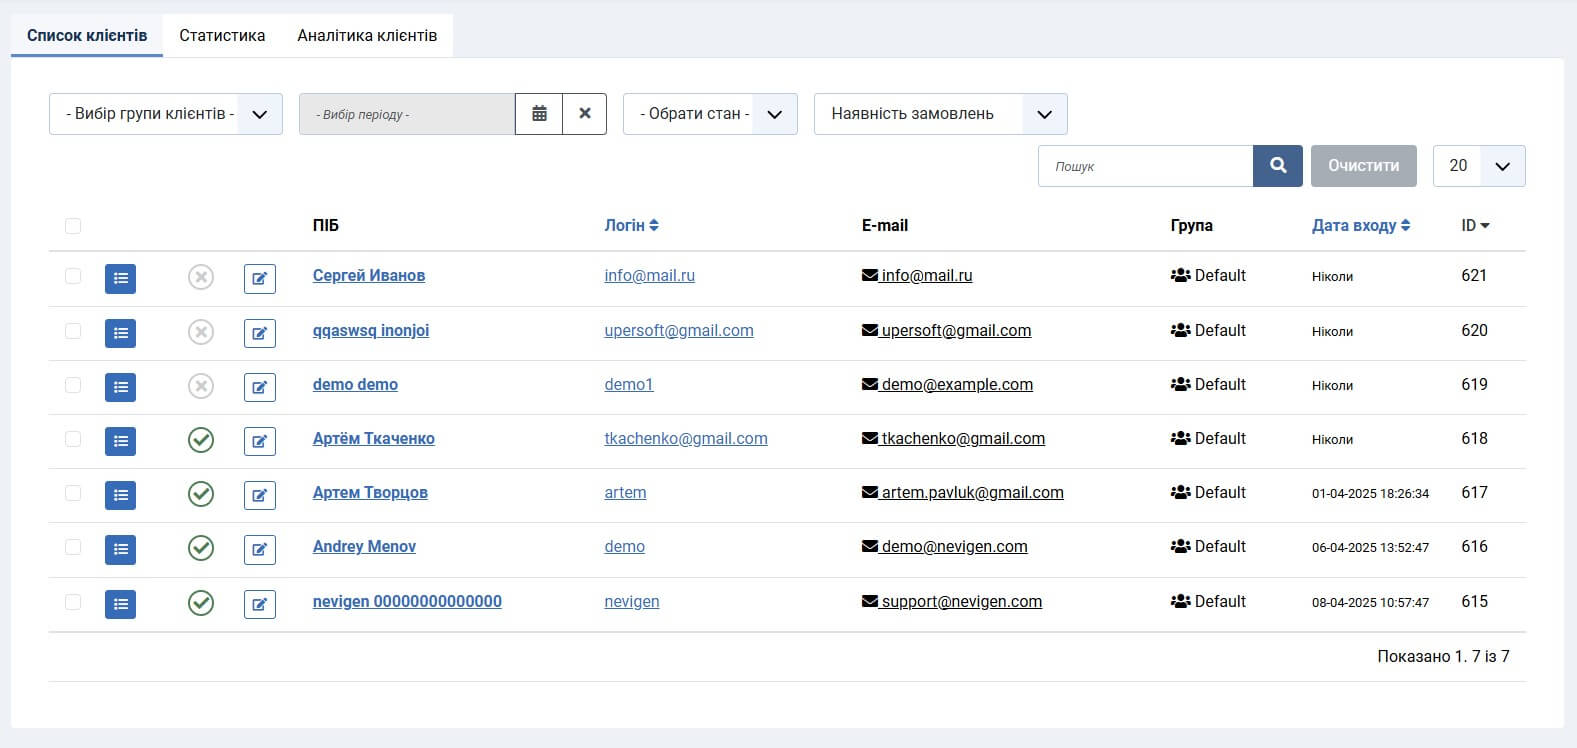Select the checkbox for Сергей Иванов row

coord(73,276)
